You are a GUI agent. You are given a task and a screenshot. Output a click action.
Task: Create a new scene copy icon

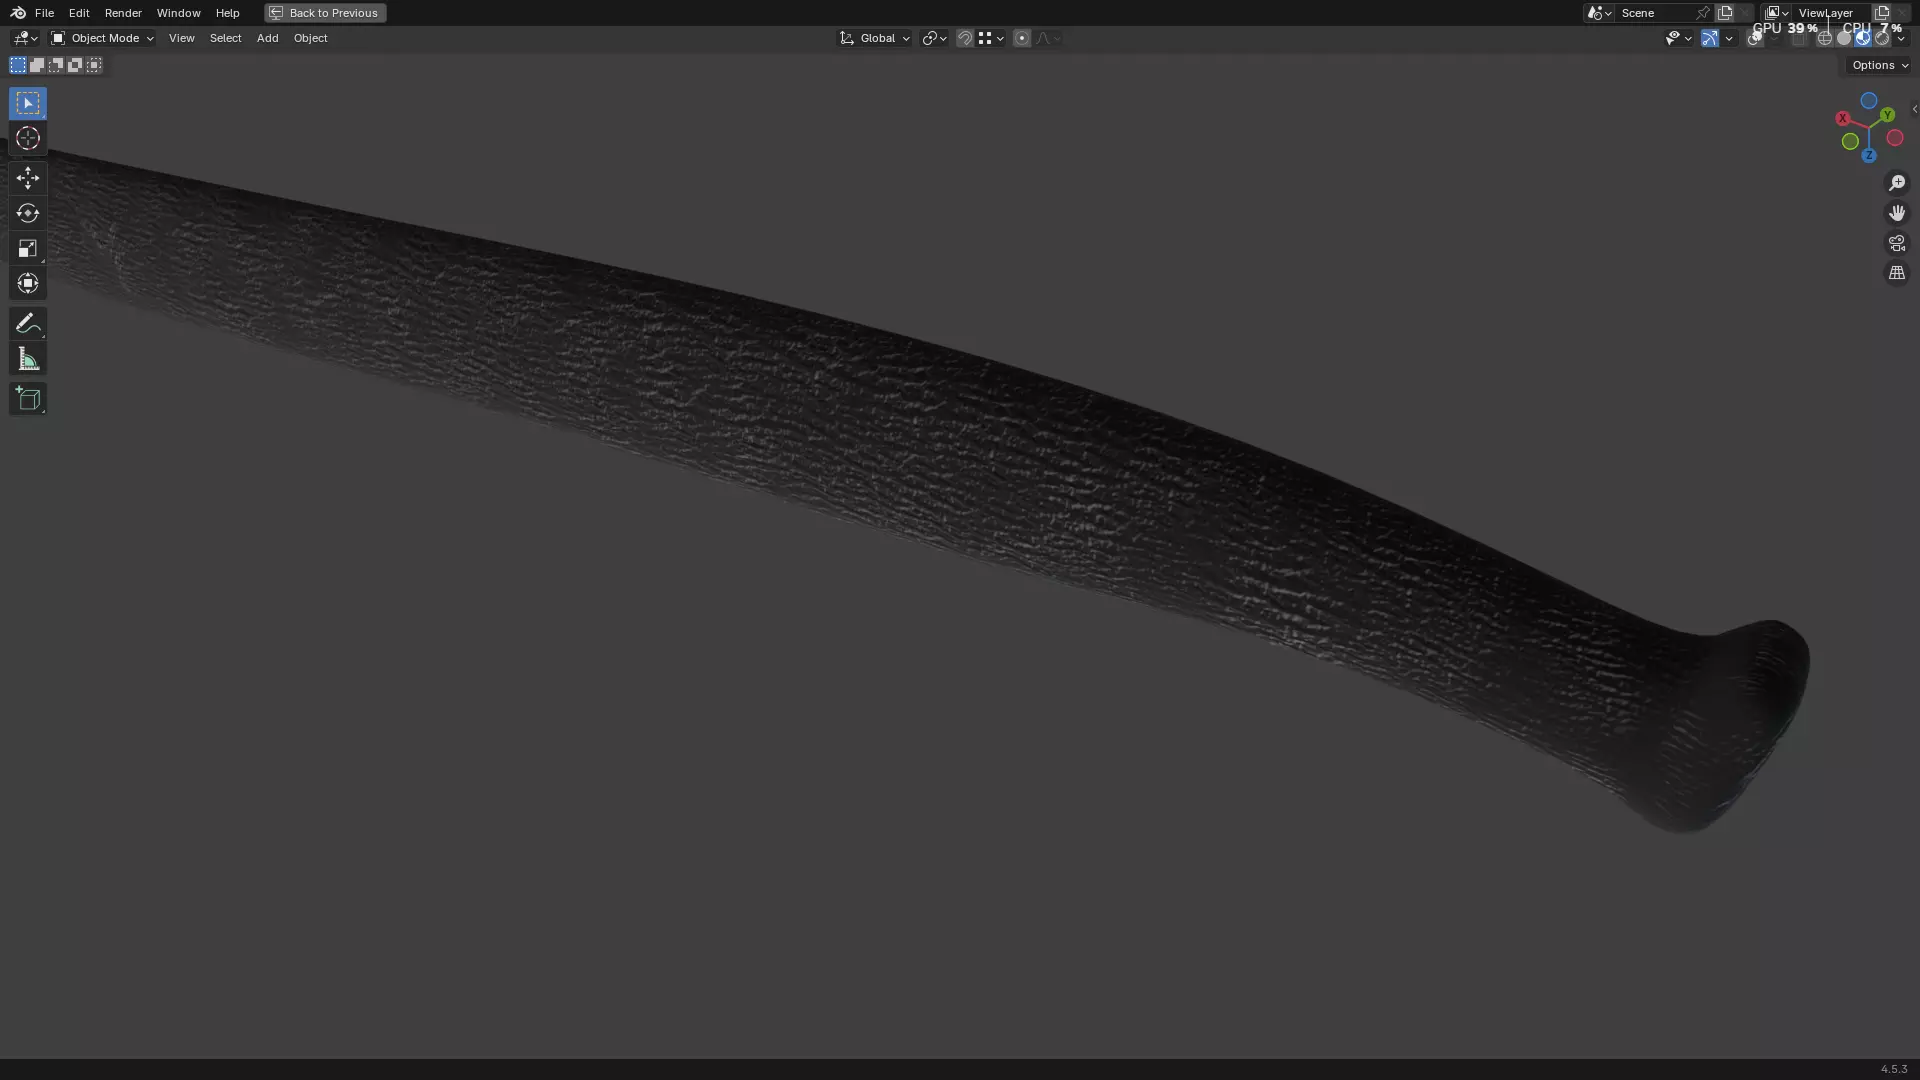click(1725, 13)
